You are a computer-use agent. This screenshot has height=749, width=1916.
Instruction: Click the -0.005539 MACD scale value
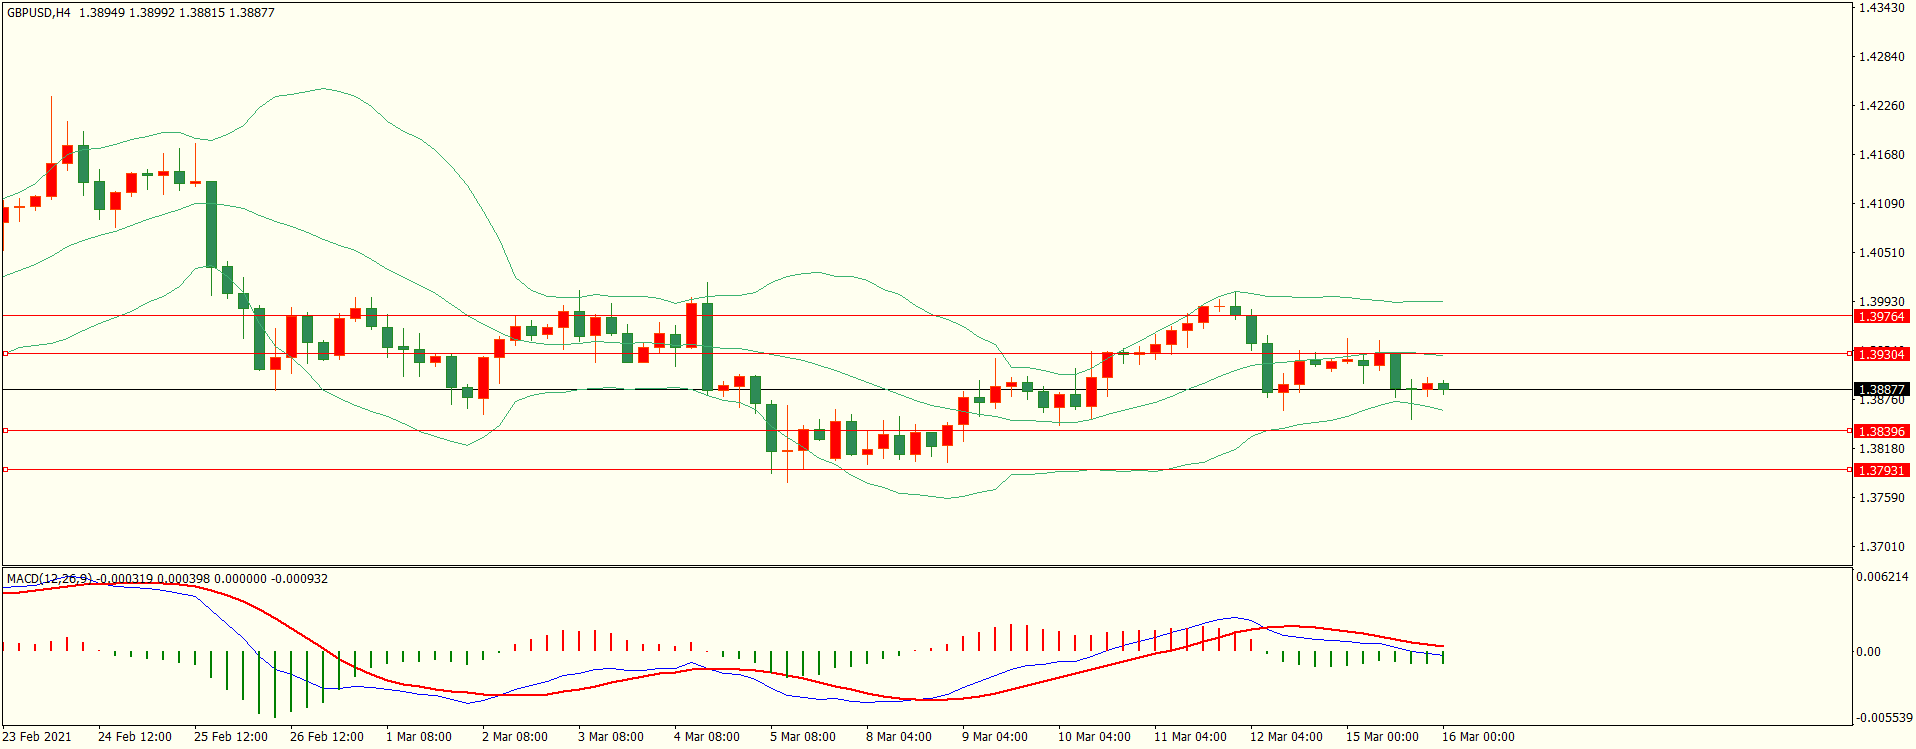click(1884, 718)
